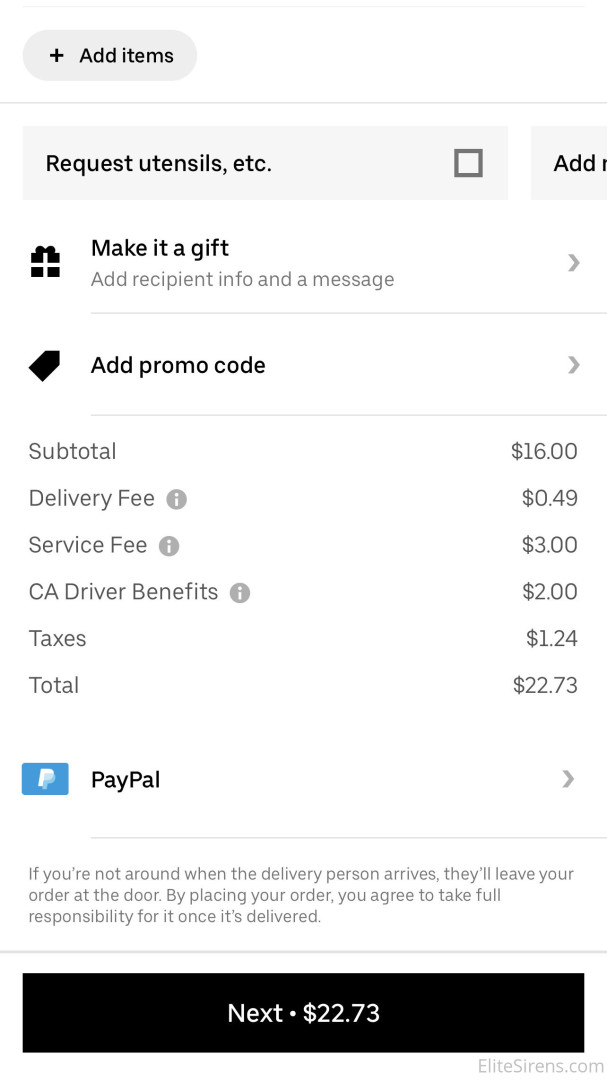The image size is (607, 1080).
Task: Choose the PayPal payment method row
Action: pos(300,779)
